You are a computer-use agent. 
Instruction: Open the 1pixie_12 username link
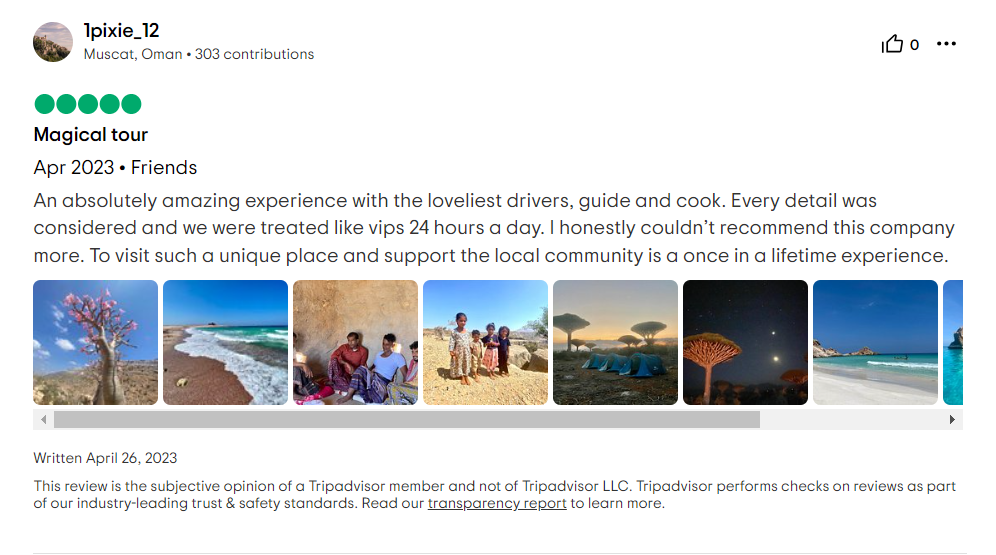click(121, 31)
